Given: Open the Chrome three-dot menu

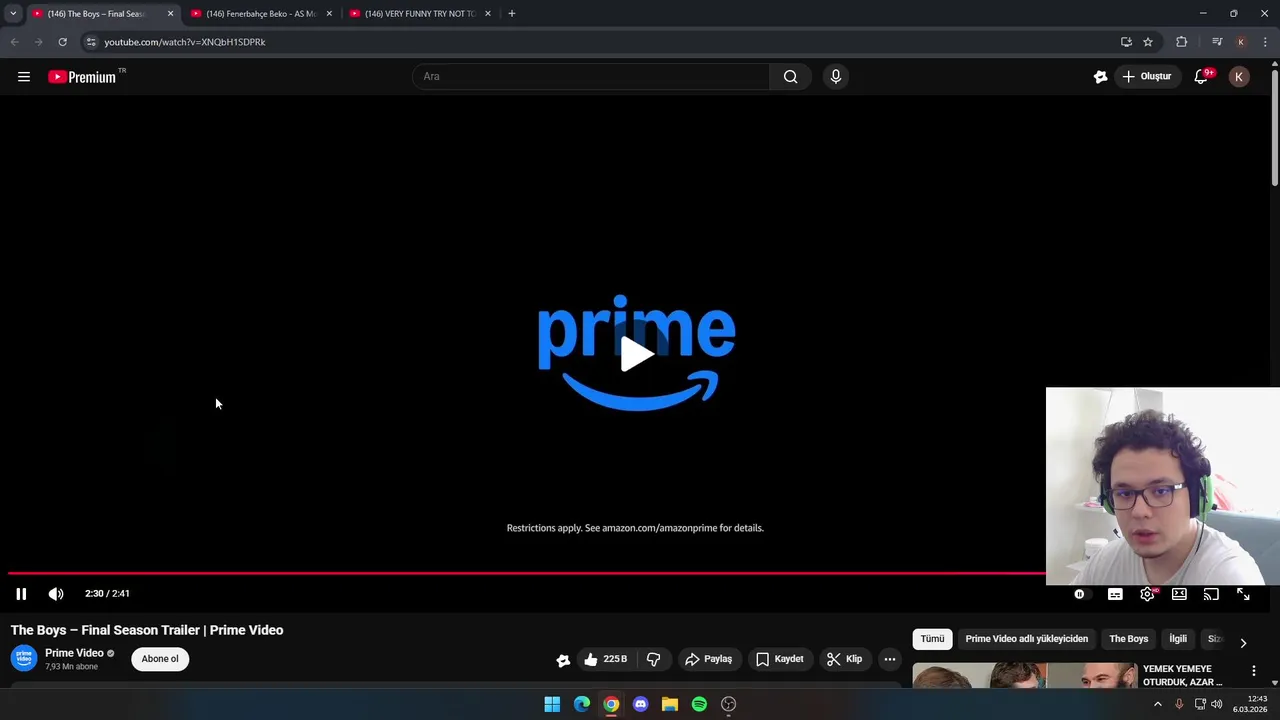Looking at the screenshot, I should pos(1265,42).
